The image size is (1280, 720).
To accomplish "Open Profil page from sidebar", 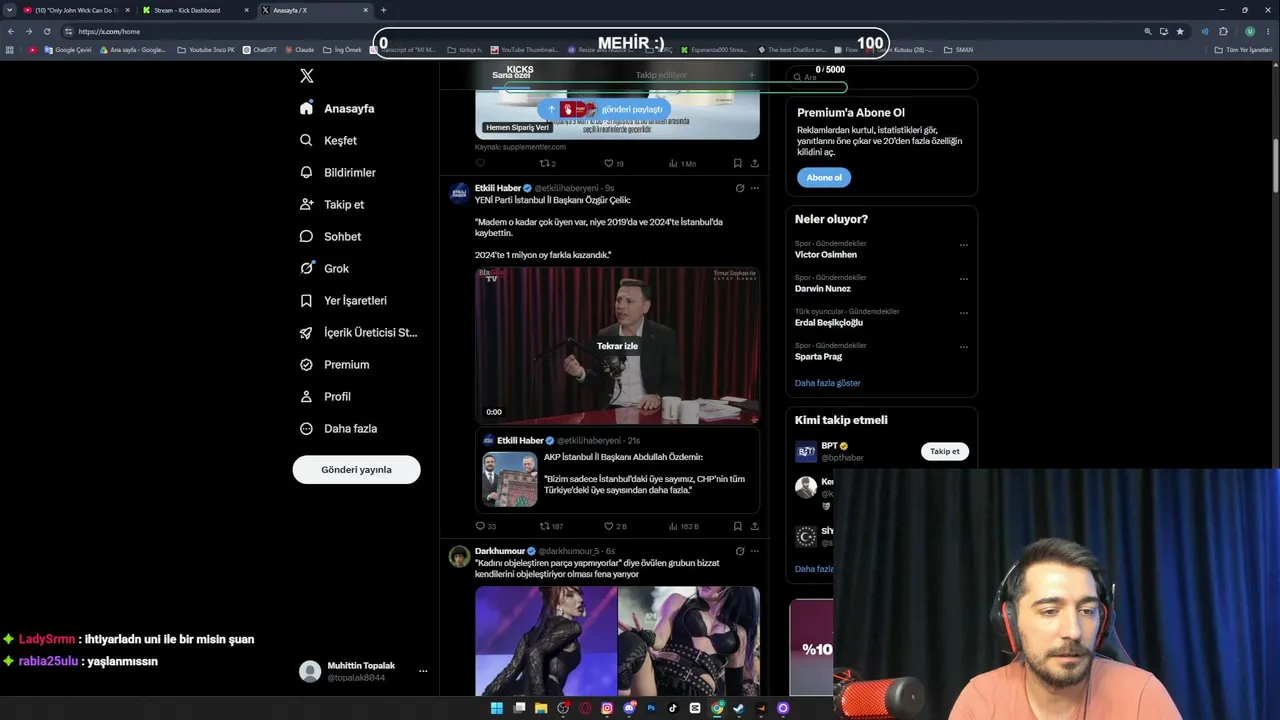I will (325, 396).
